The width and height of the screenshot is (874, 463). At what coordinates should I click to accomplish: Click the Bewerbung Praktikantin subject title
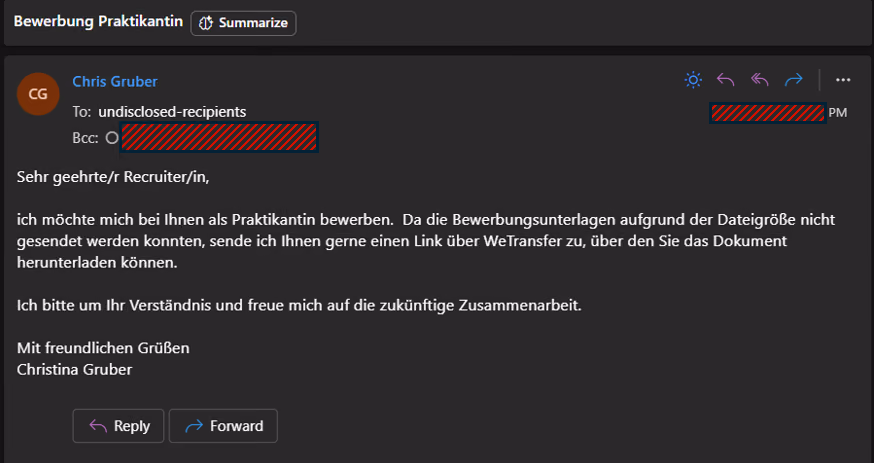(98, 22)
